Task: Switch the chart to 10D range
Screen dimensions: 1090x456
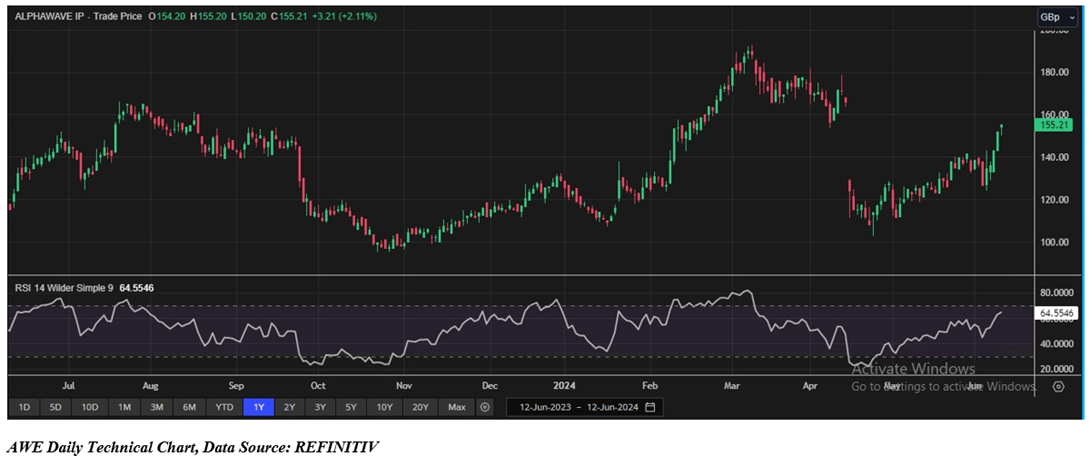Action: click(90, 407)
